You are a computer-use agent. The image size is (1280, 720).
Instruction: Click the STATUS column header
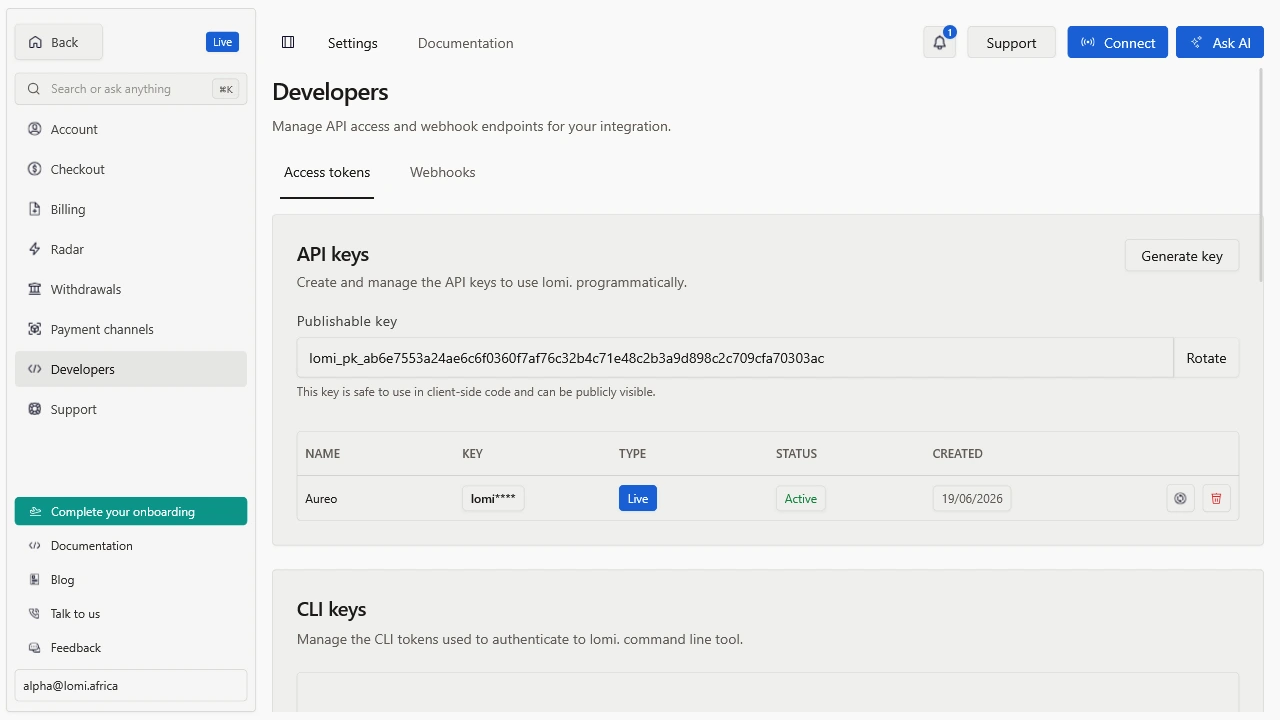point(796,454)
